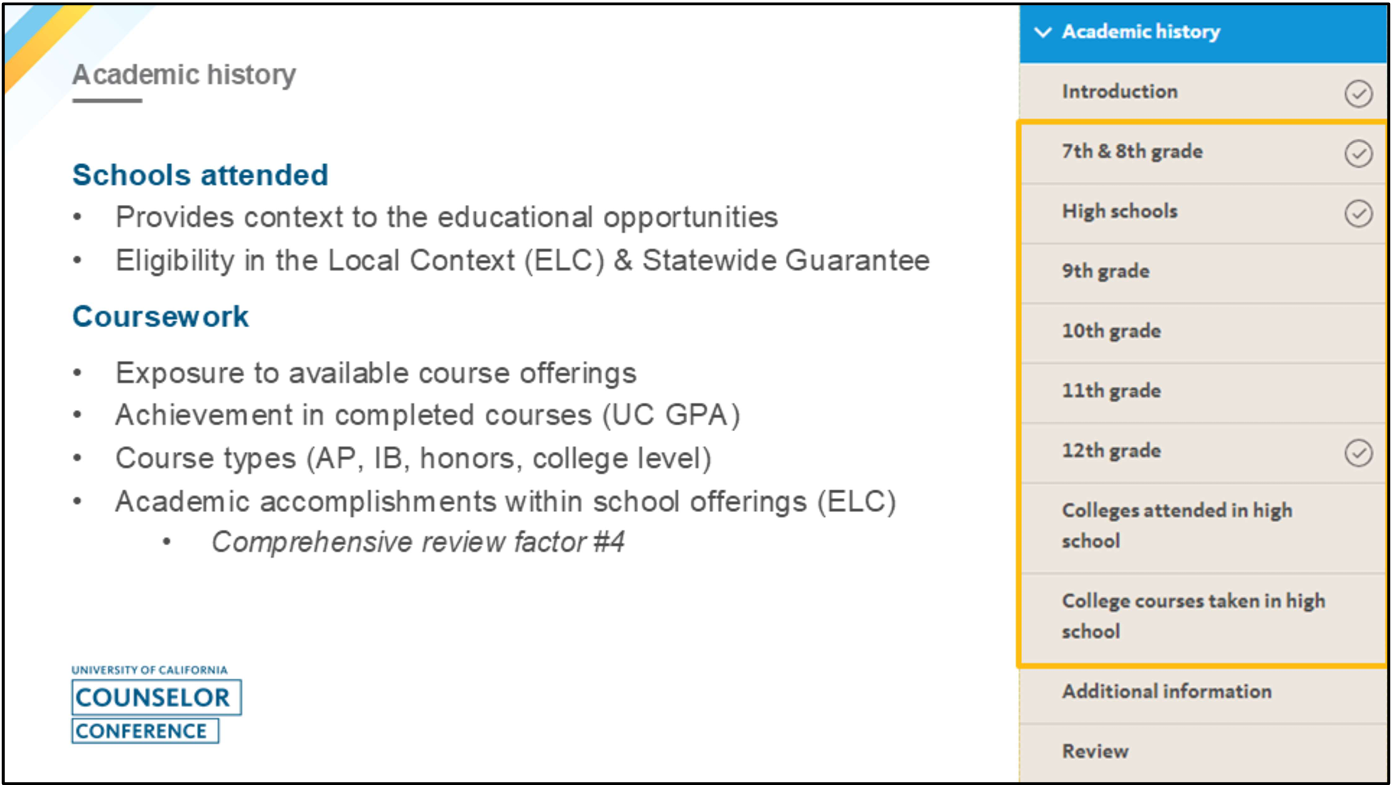This screenshot has width=1398, height=789.
Task: Select the 7th & 8th grade item
Action: [1132, 152]
